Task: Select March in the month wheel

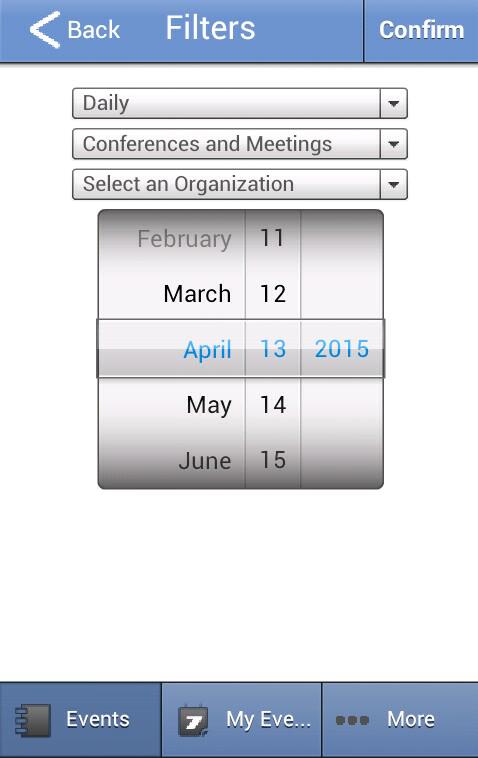Action: (x=197, y=293)
